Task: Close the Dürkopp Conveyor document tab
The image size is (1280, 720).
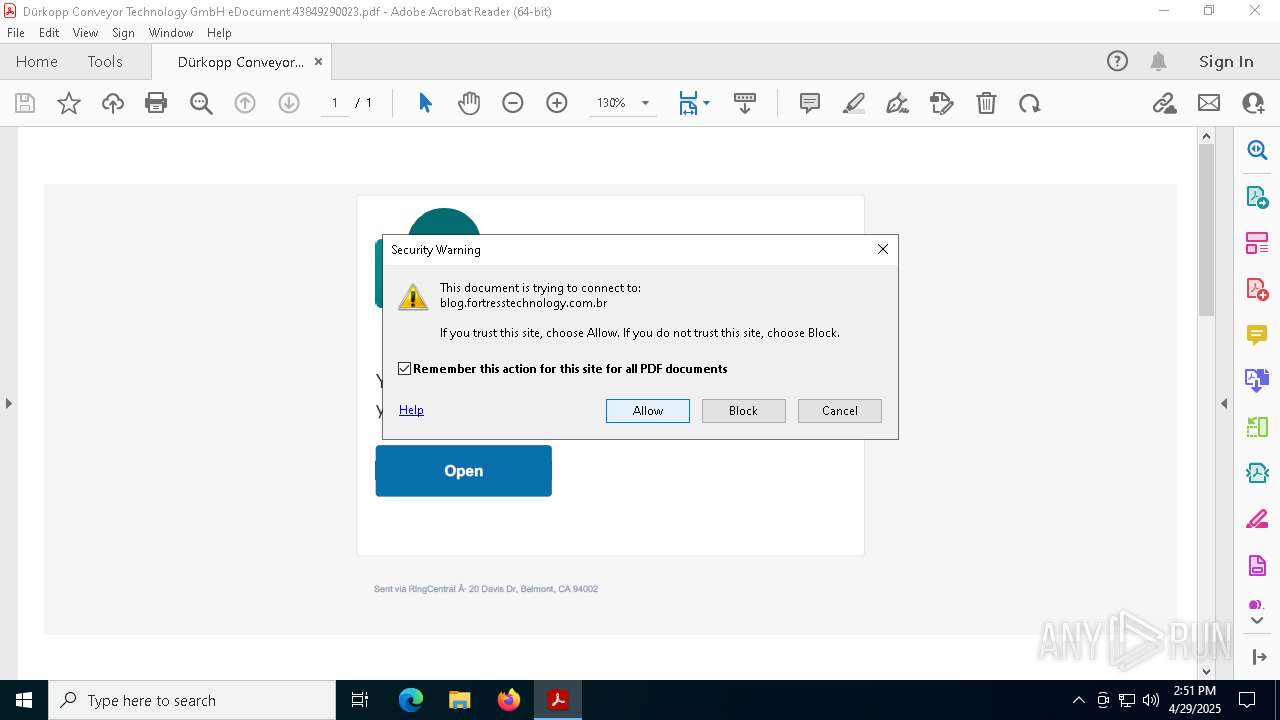Action: pyautogui.click(x=318, y=61)
